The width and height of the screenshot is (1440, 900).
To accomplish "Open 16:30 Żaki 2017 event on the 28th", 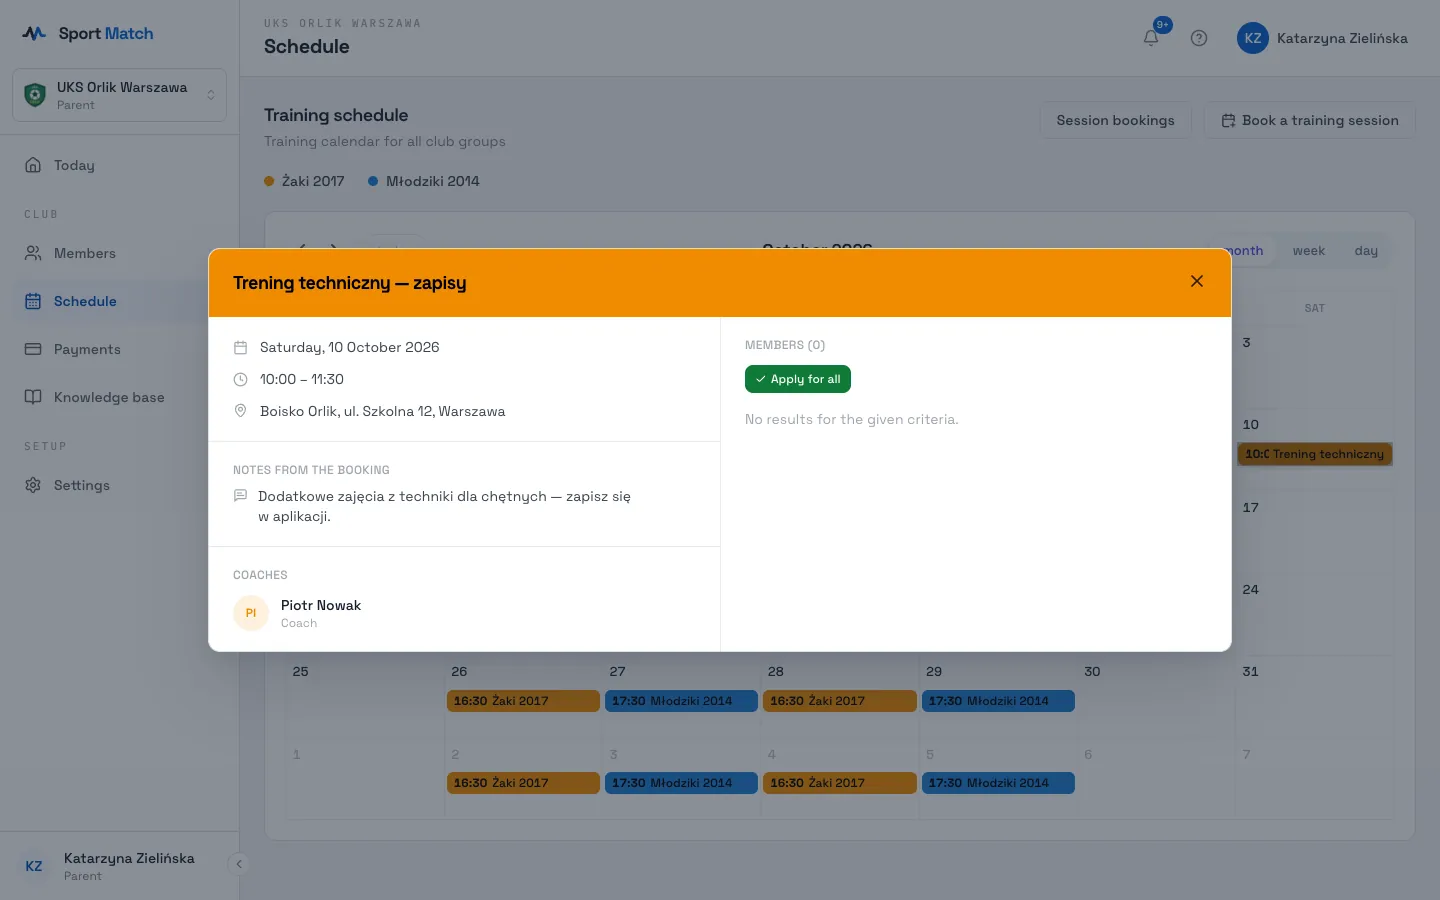I will pyautogui.click(x=840, y=701).
